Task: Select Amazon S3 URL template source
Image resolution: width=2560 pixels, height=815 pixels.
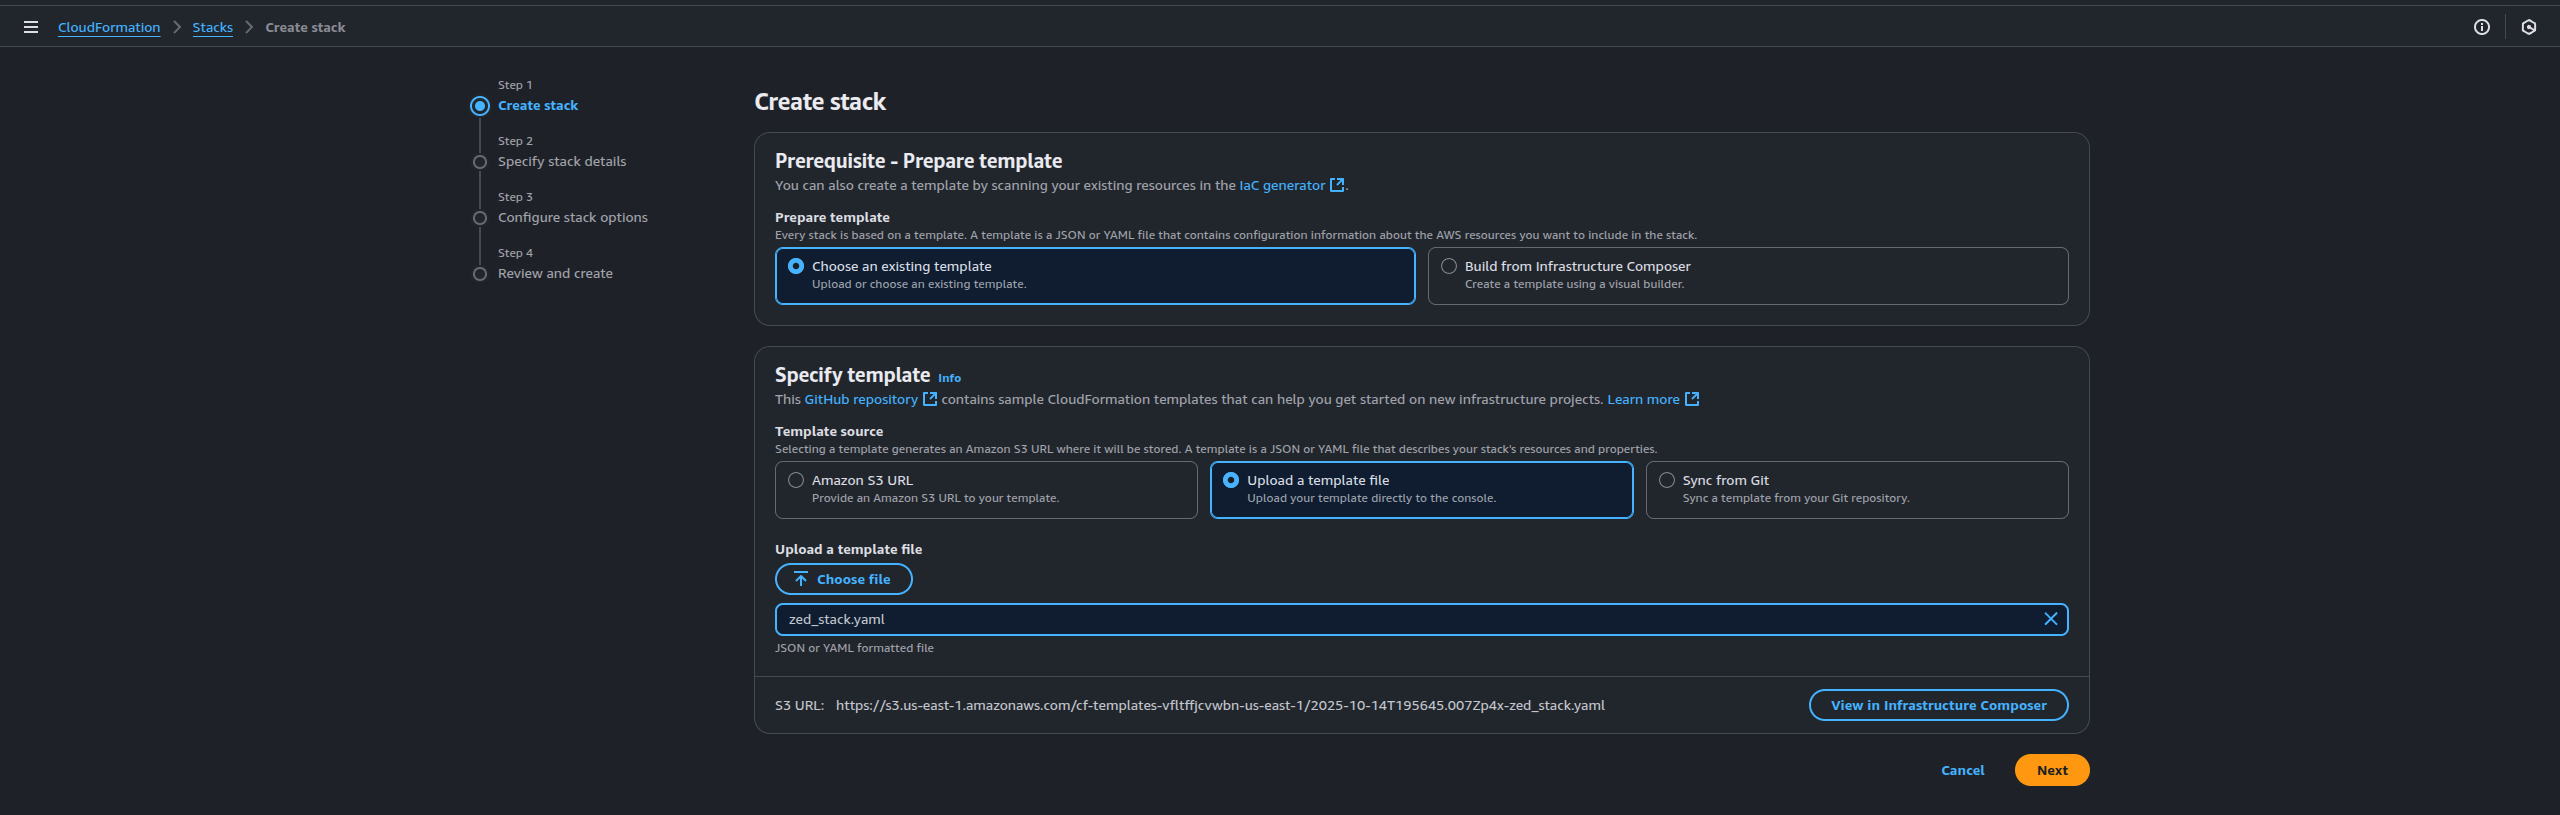Action: pos(796,480)
